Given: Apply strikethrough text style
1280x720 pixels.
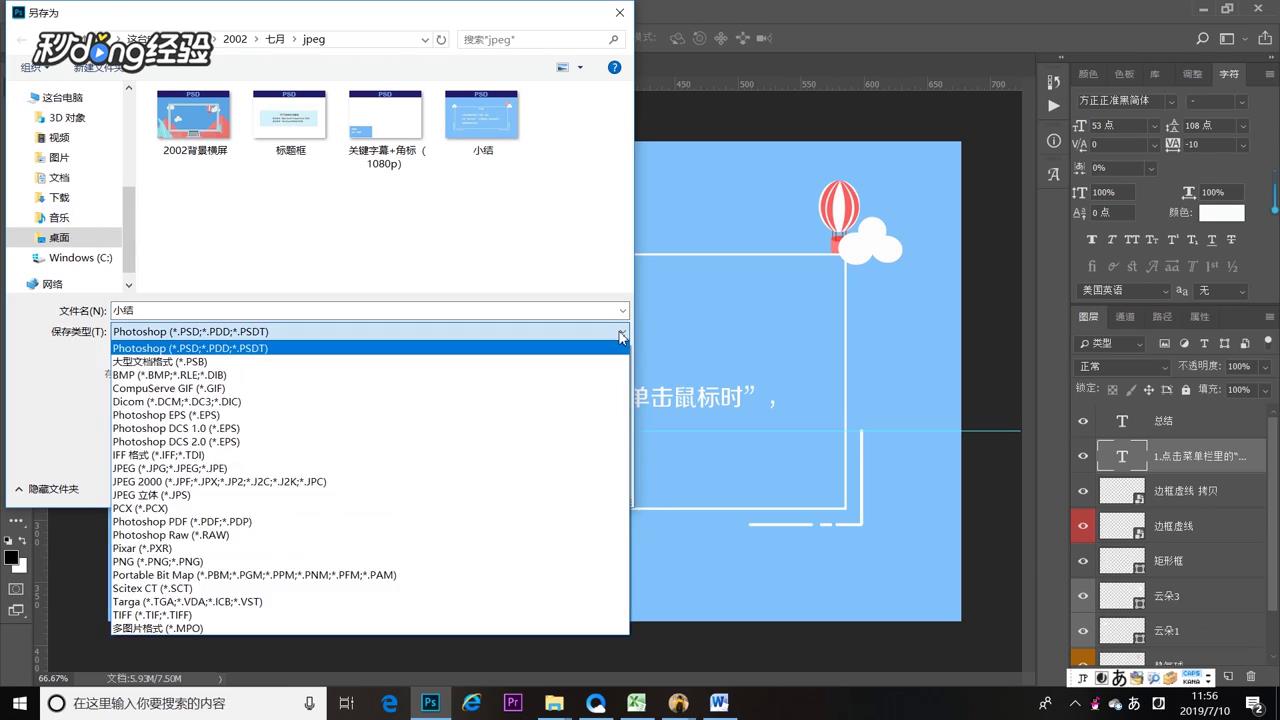Looking at the screenshot, I should tap(1231, 240).
